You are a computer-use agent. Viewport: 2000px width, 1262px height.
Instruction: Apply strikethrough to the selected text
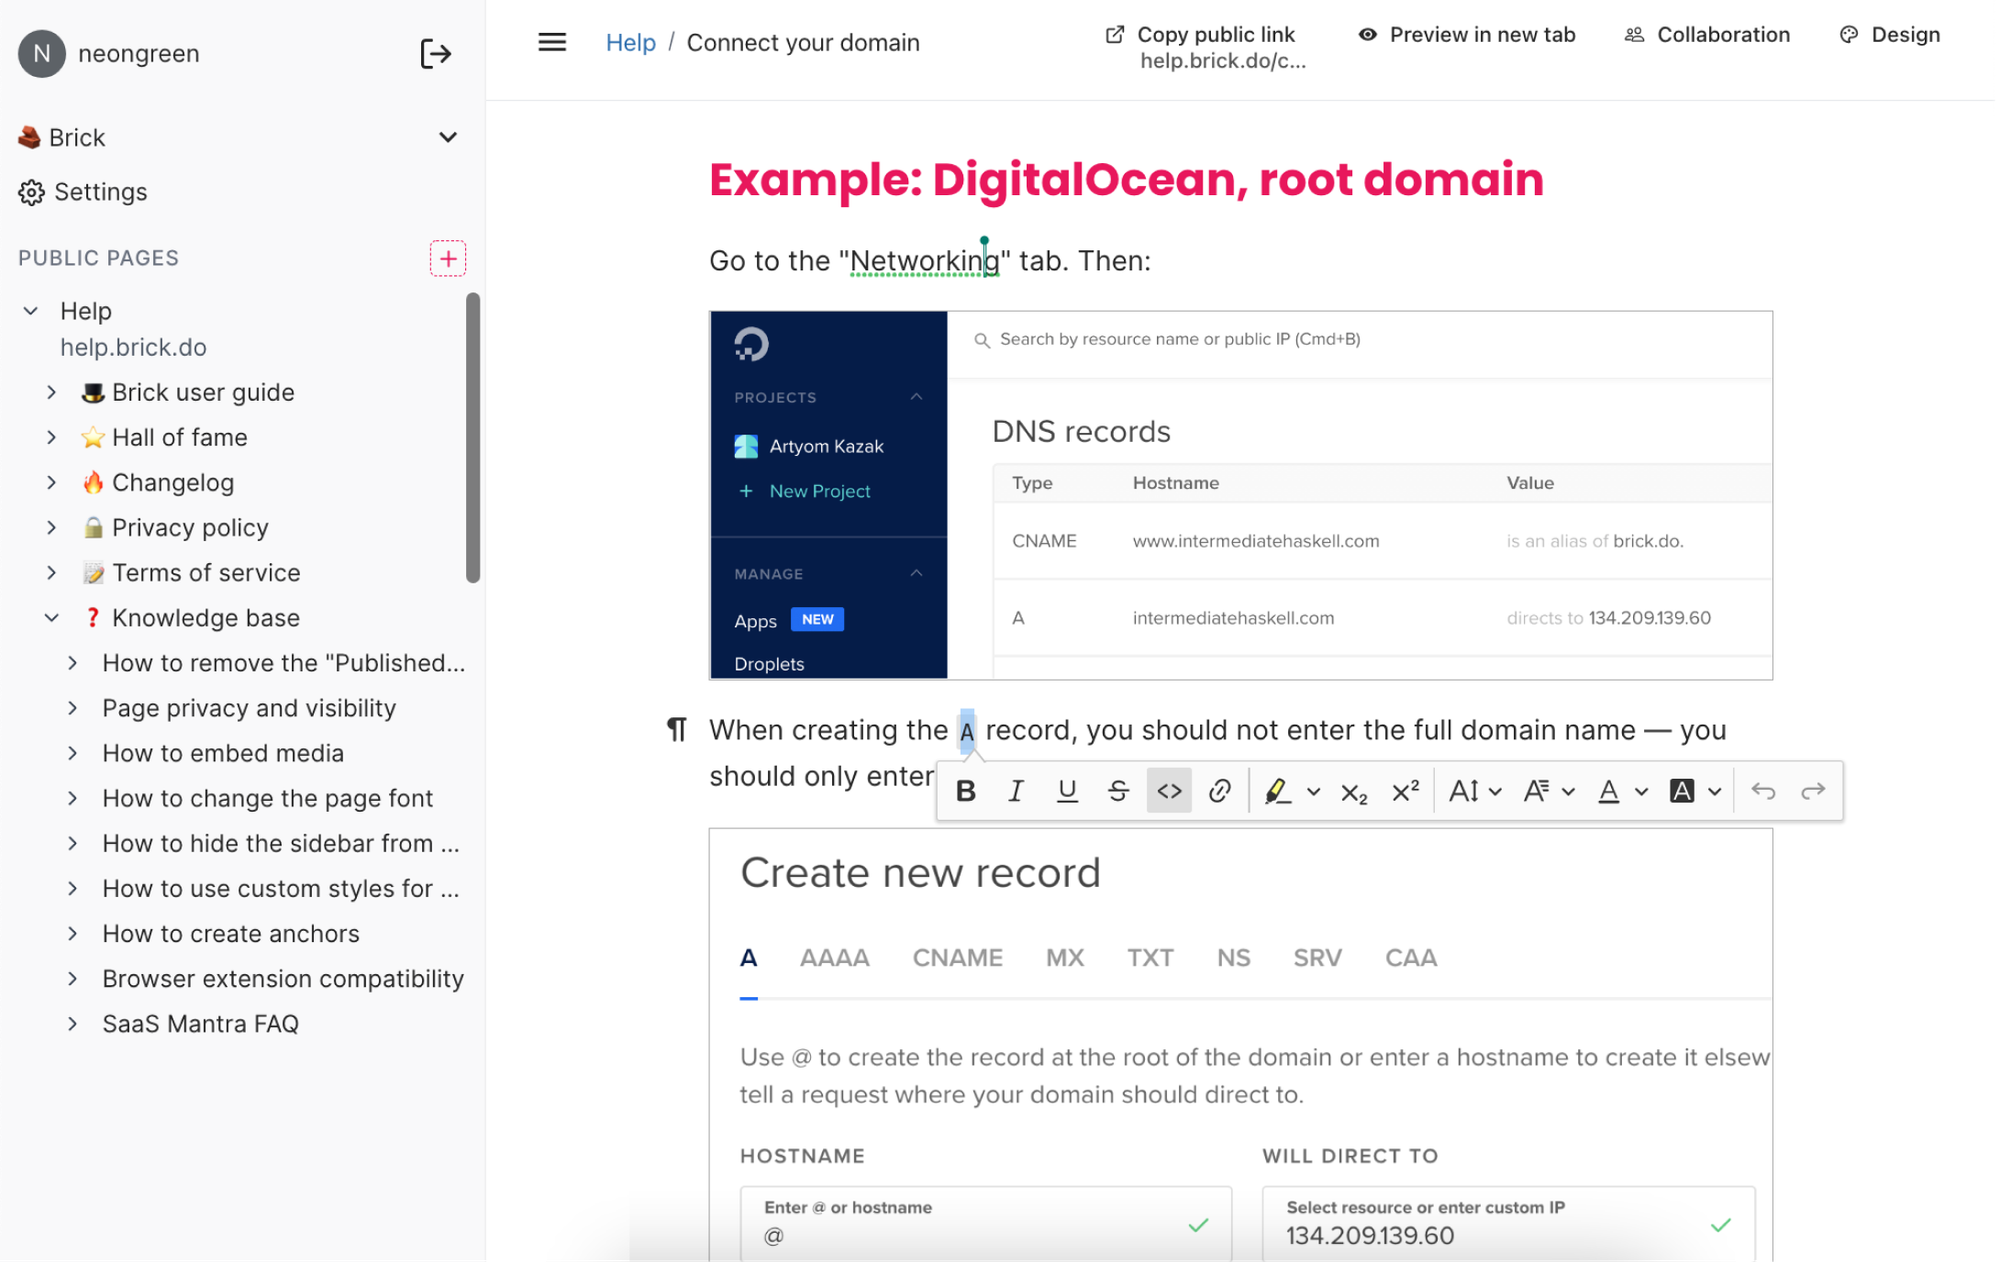[1118, 791]
